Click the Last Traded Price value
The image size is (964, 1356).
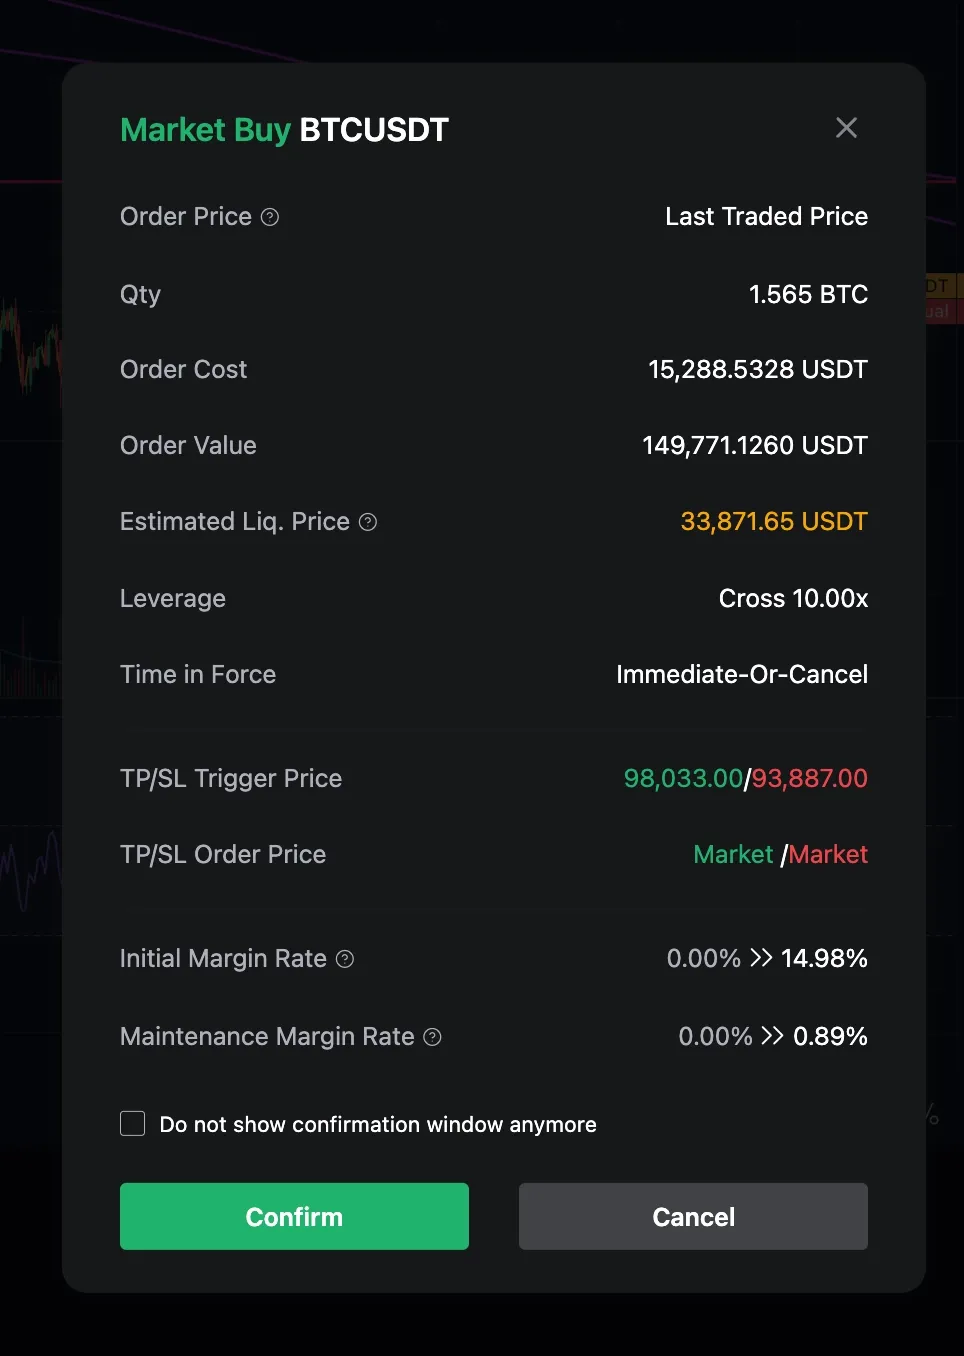766,217
